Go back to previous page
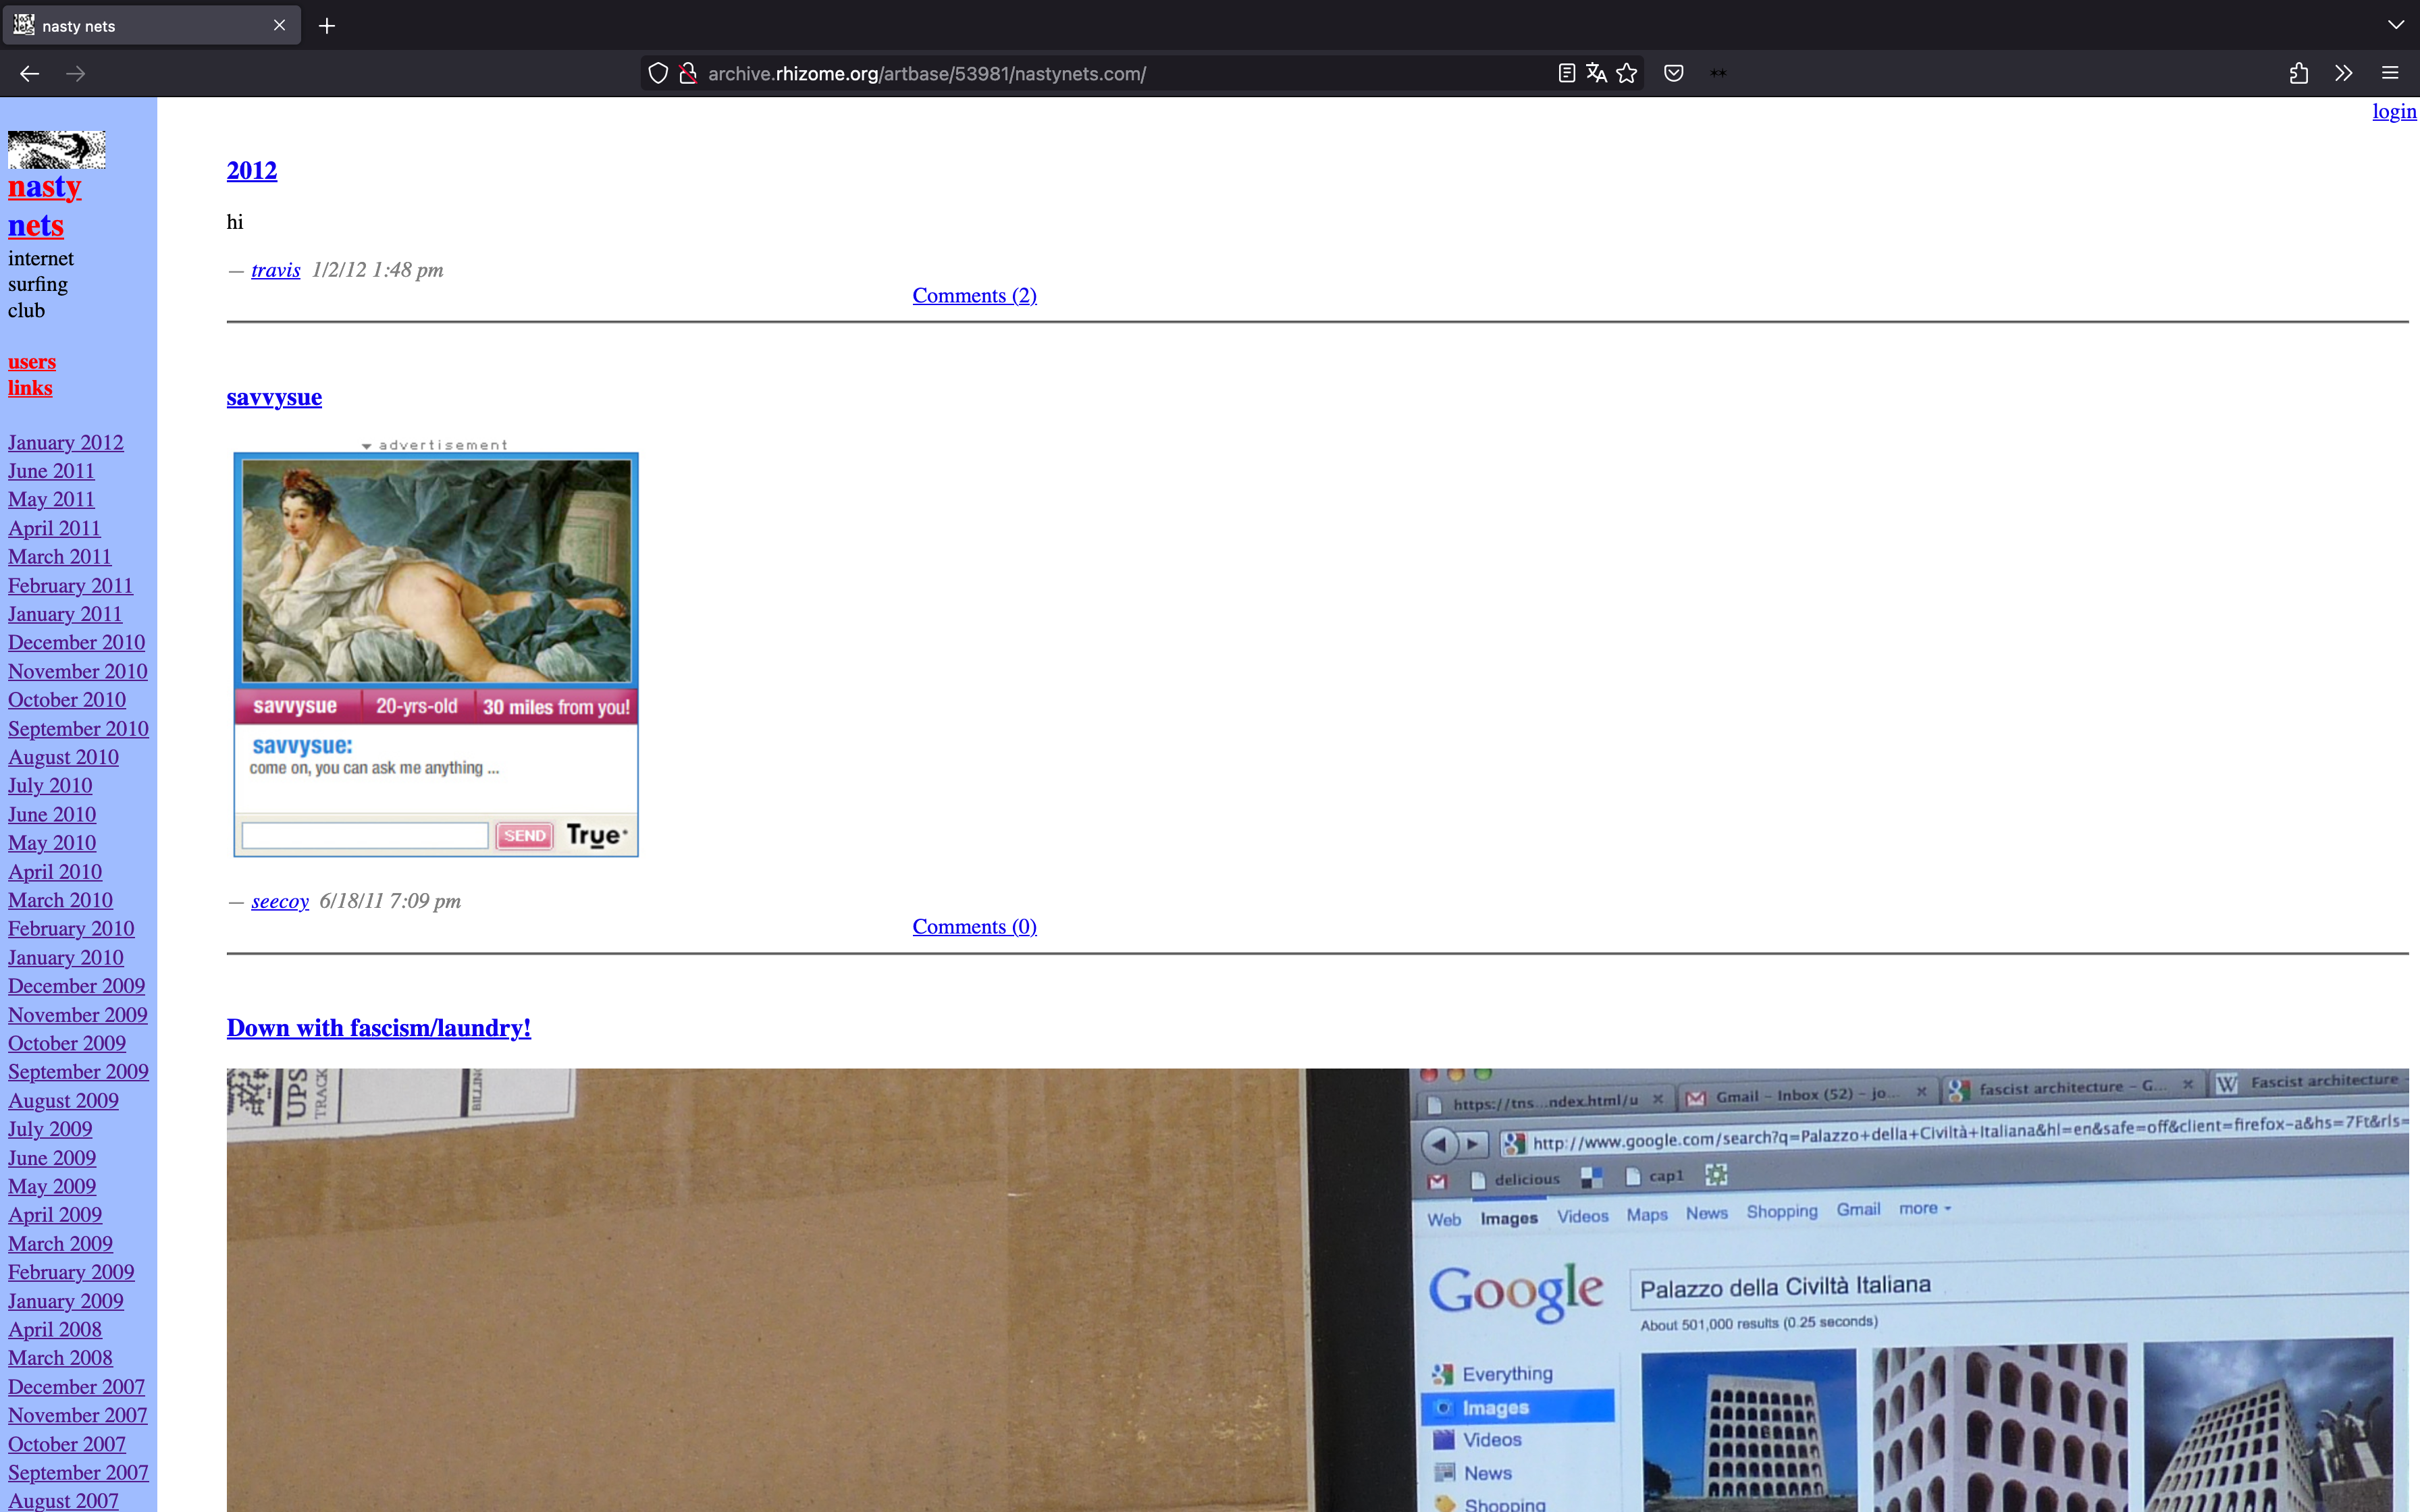 click(x=29, y=73)
